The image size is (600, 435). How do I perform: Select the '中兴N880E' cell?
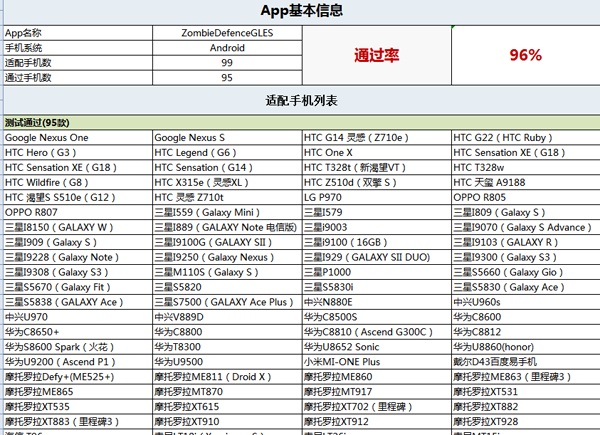click(x=377, y=302)
